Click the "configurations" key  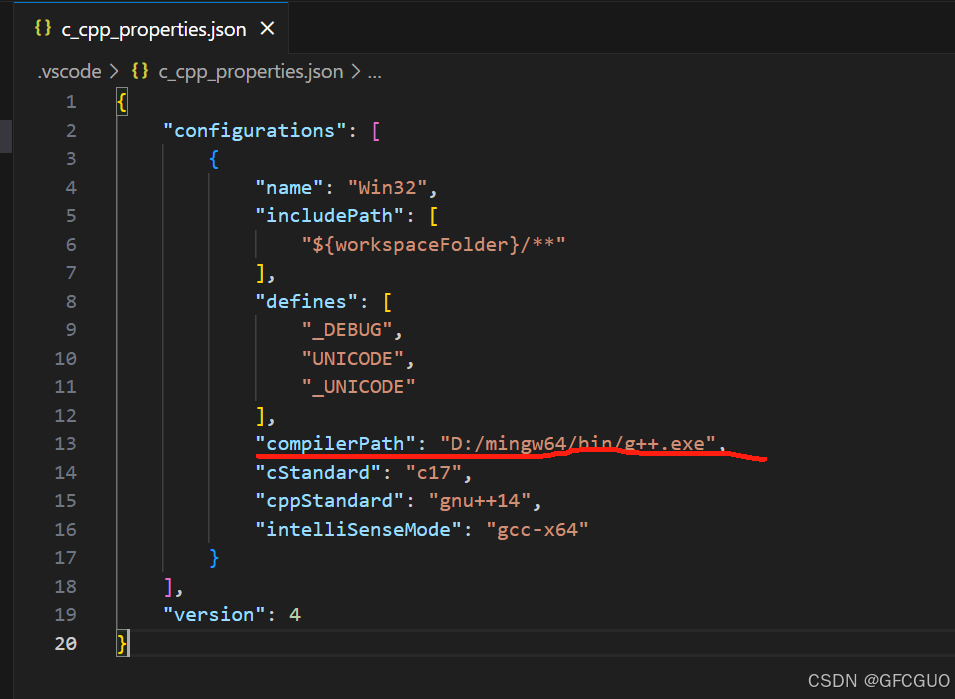point(255,130)
